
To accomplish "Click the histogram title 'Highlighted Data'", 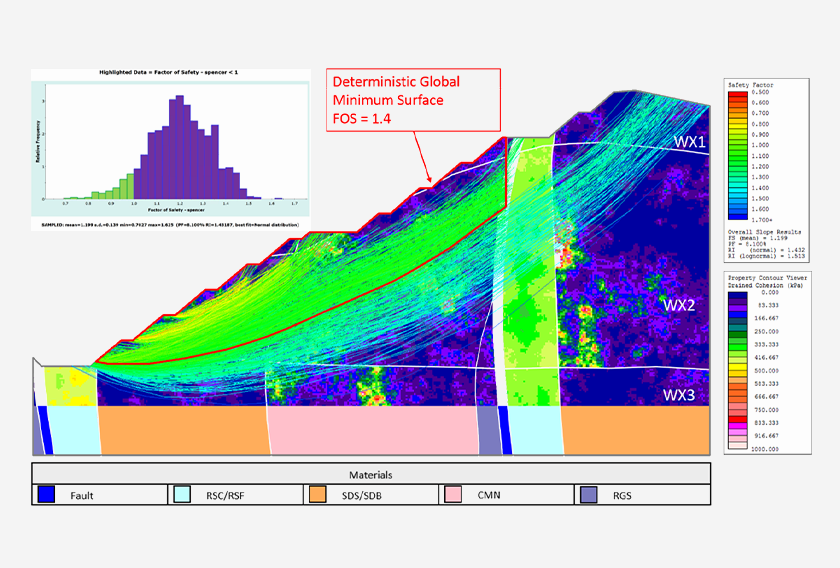I will (x=168, y=73).
